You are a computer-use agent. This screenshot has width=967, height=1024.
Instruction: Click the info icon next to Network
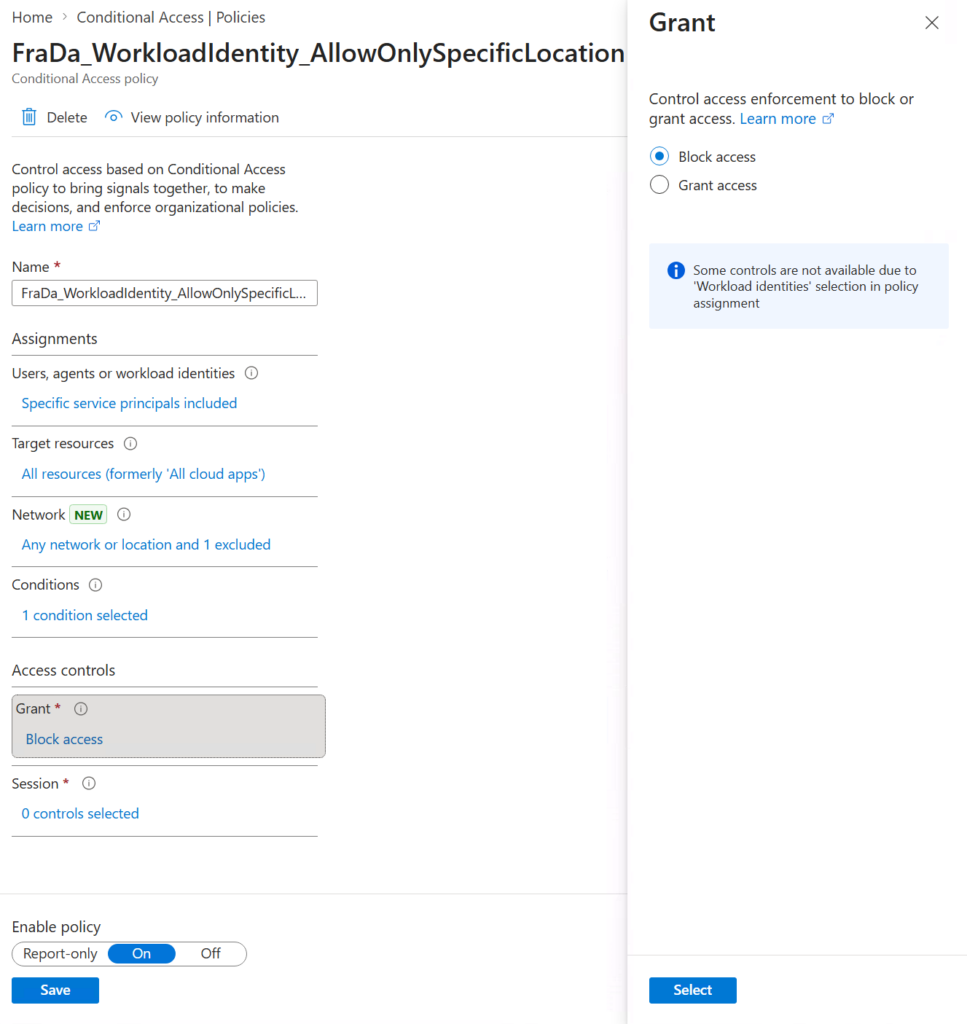pyautogui.click(x=124, y=514)
